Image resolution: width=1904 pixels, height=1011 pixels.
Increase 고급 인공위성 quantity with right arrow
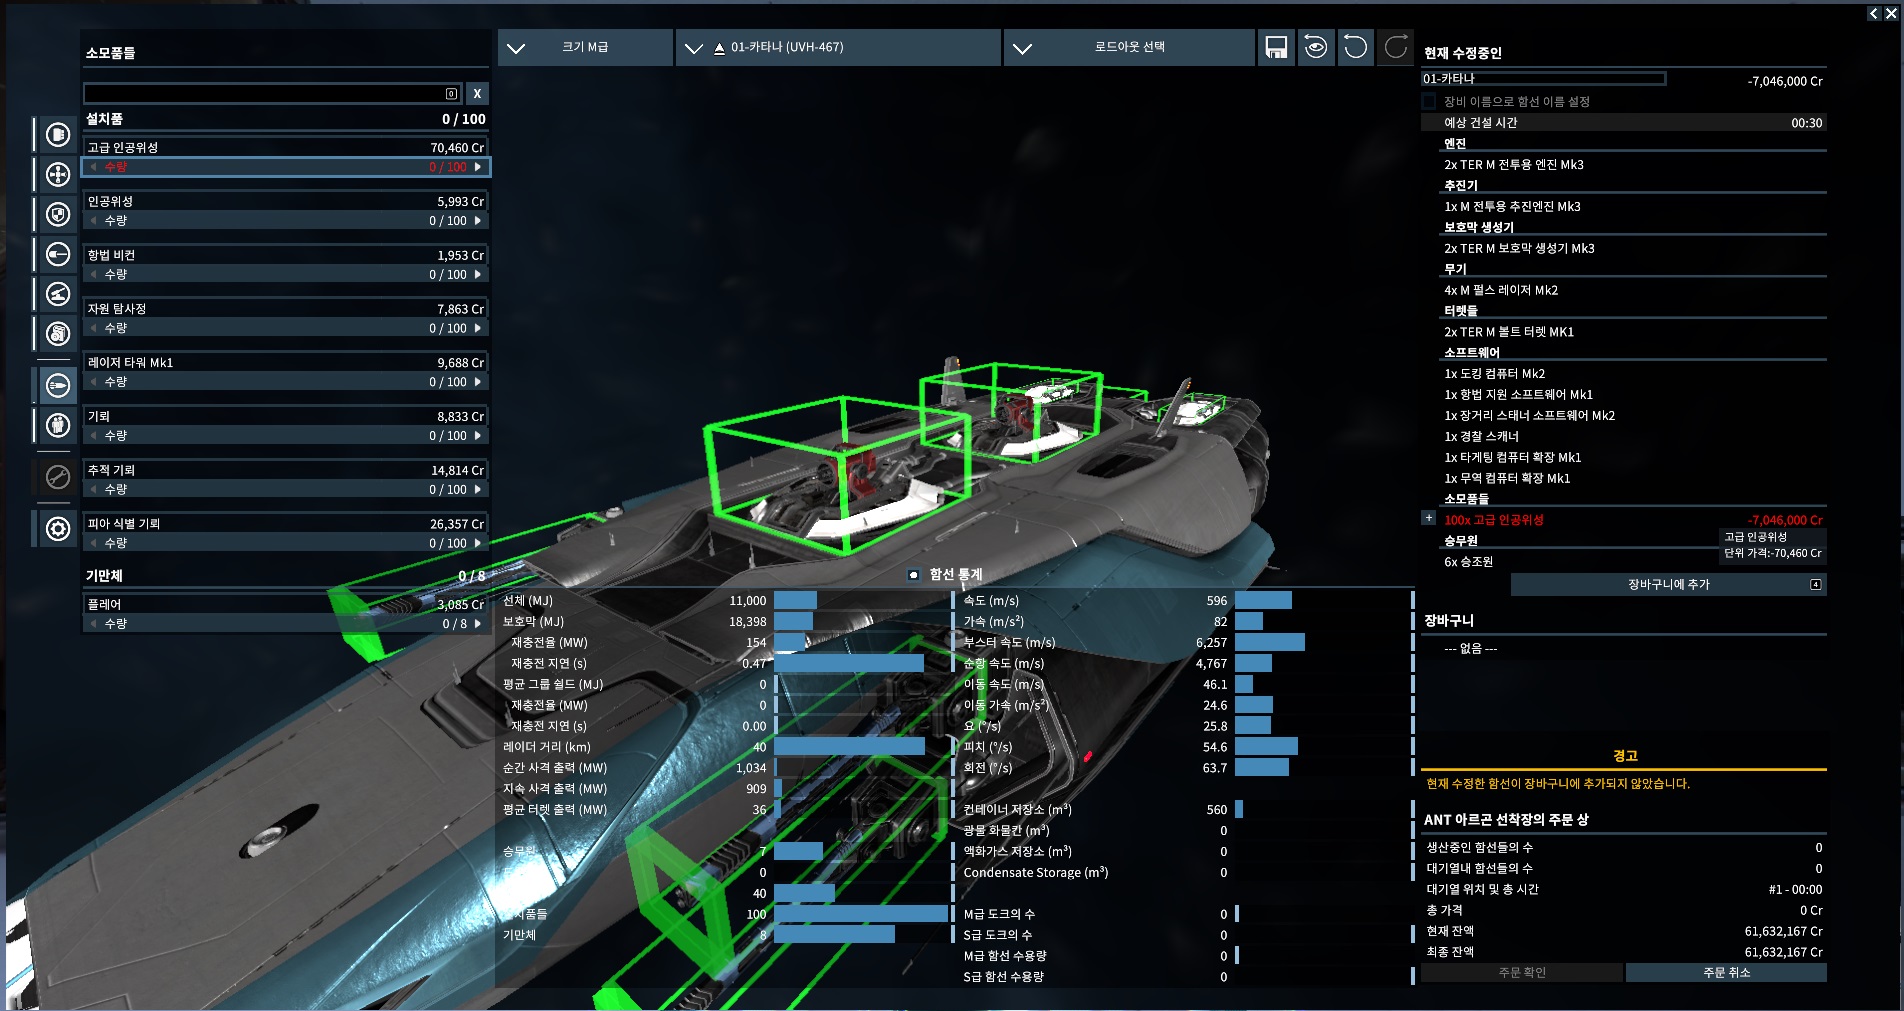coord(478,167)
